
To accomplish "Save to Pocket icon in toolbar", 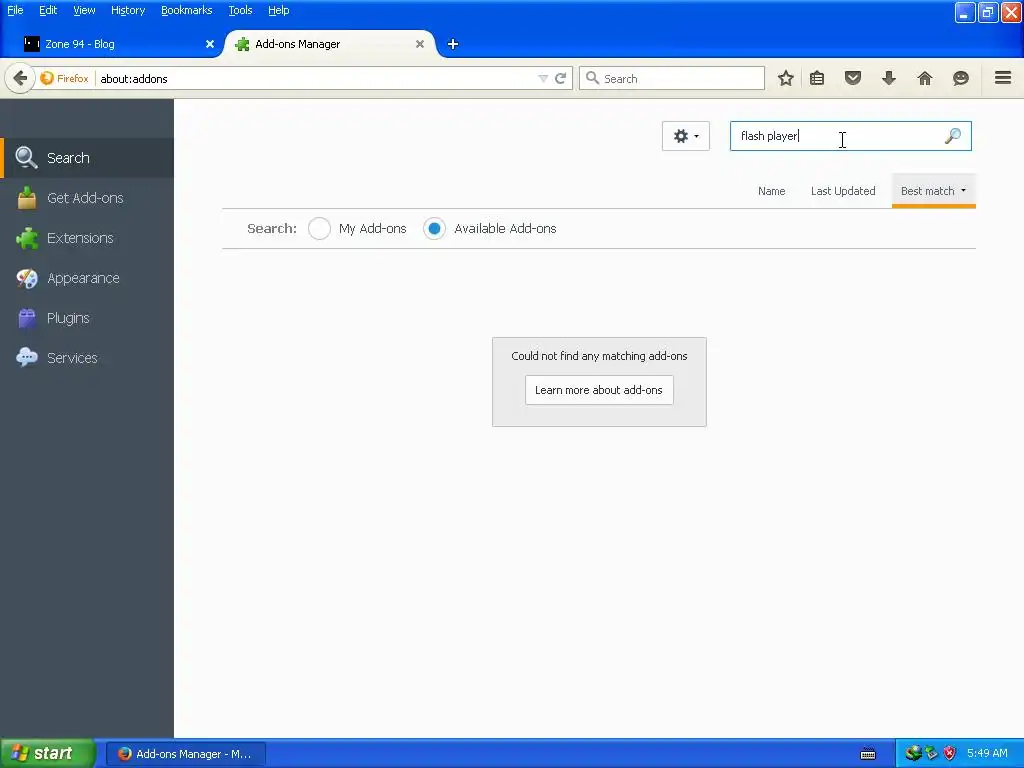I will tap(853, 78).
